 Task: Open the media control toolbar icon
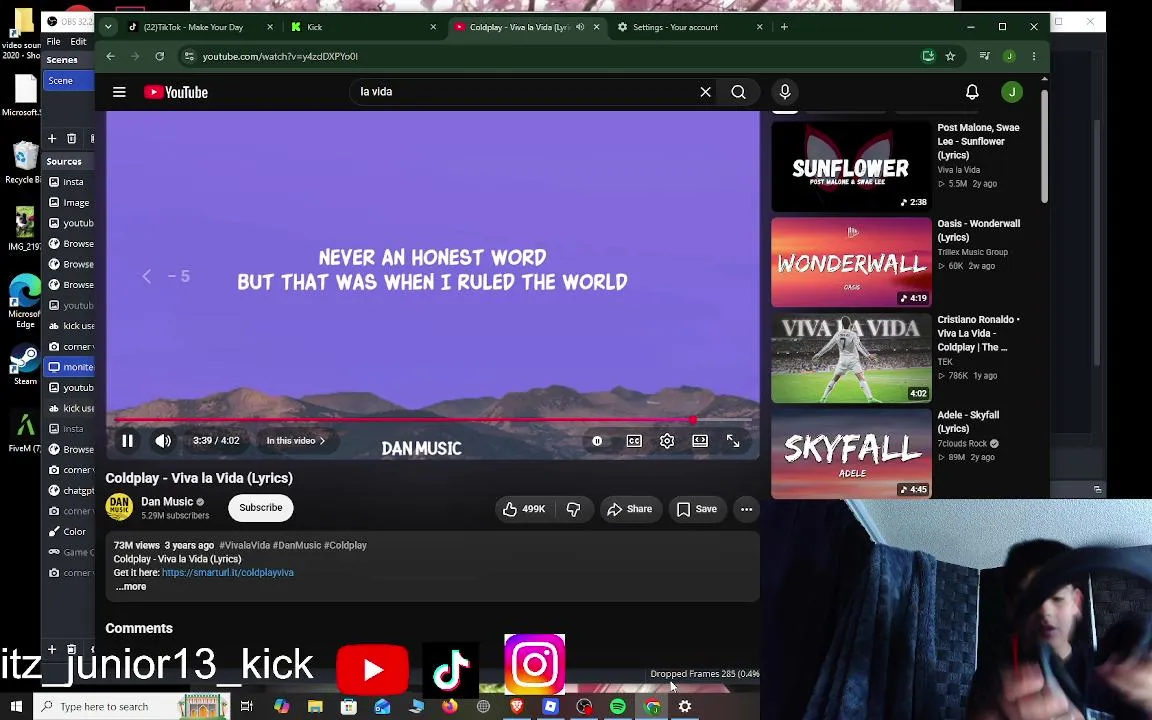(x=984, y=56)
